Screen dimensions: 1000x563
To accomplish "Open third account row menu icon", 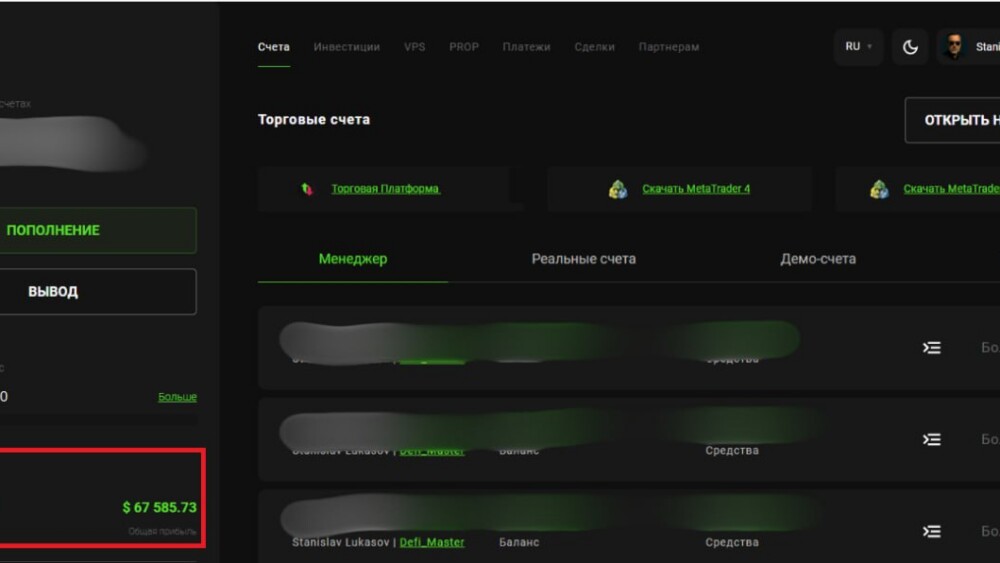I will 932,531.
